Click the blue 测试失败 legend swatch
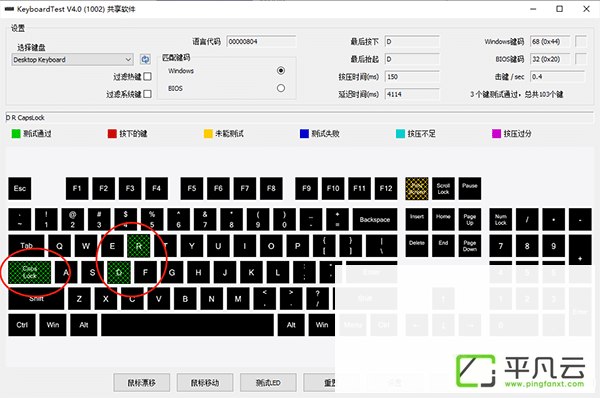Viewport: 600px width, 398px height. pos(304,134)
